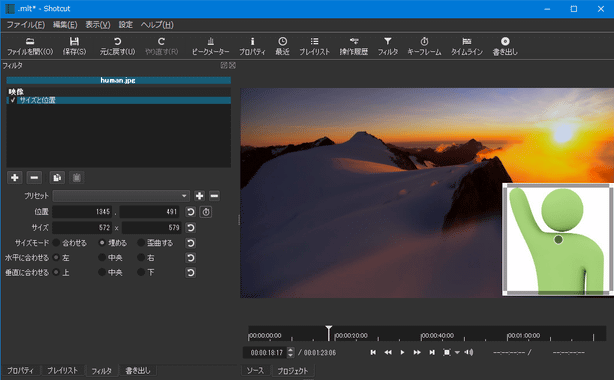Select the 合わせる size mode radio button
The height and width of the screenshot is (380, 614).
pos(56,243)
